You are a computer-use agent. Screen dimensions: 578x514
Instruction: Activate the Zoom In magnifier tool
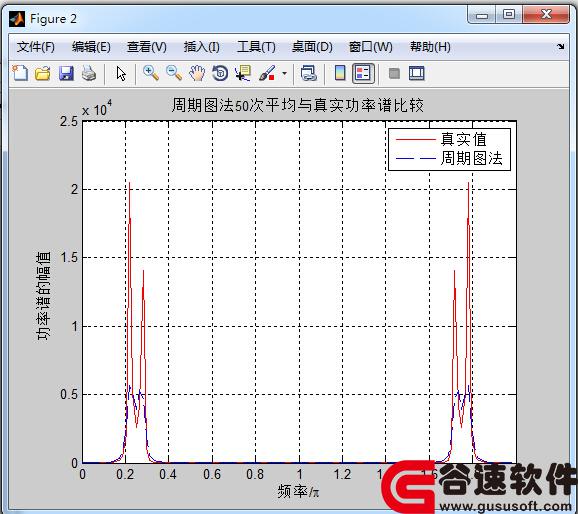151,73
